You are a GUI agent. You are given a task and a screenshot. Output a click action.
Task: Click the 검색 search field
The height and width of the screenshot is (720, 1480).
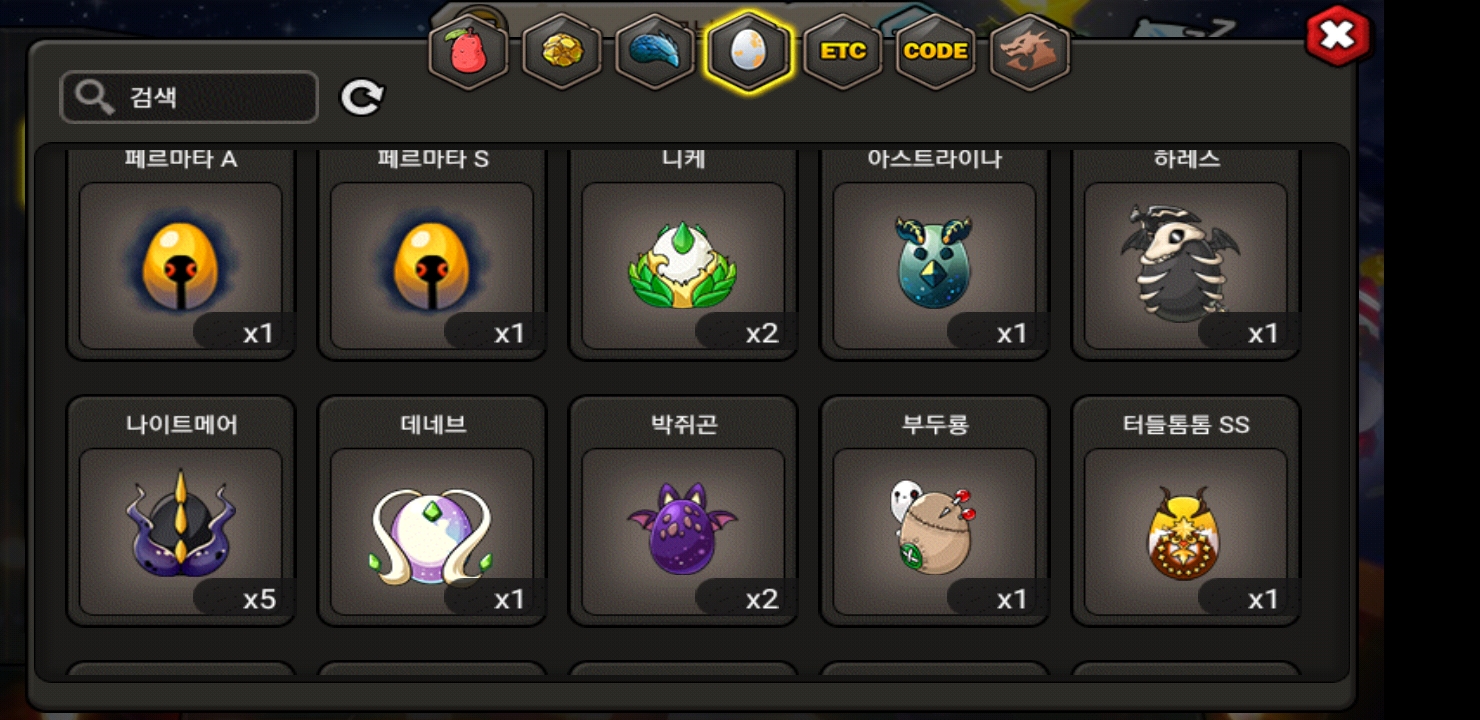[189, 97]
